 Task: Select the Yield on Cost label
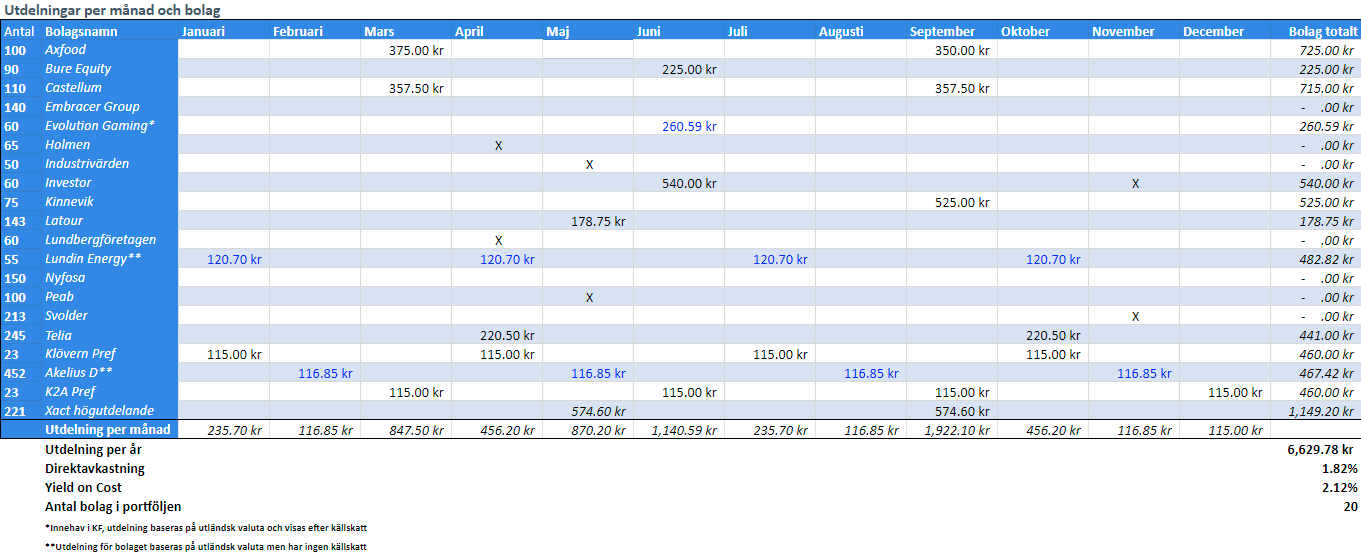tap(84, 487)
